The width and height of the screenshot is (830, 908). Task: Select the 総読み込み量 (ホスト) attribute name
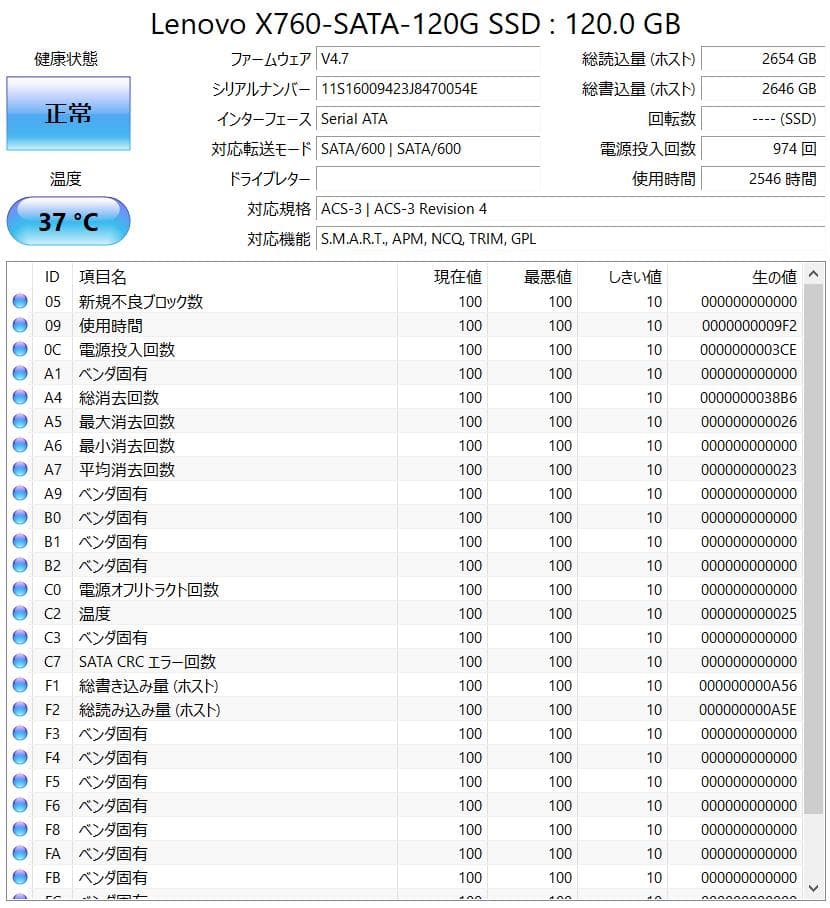[149, 710]
